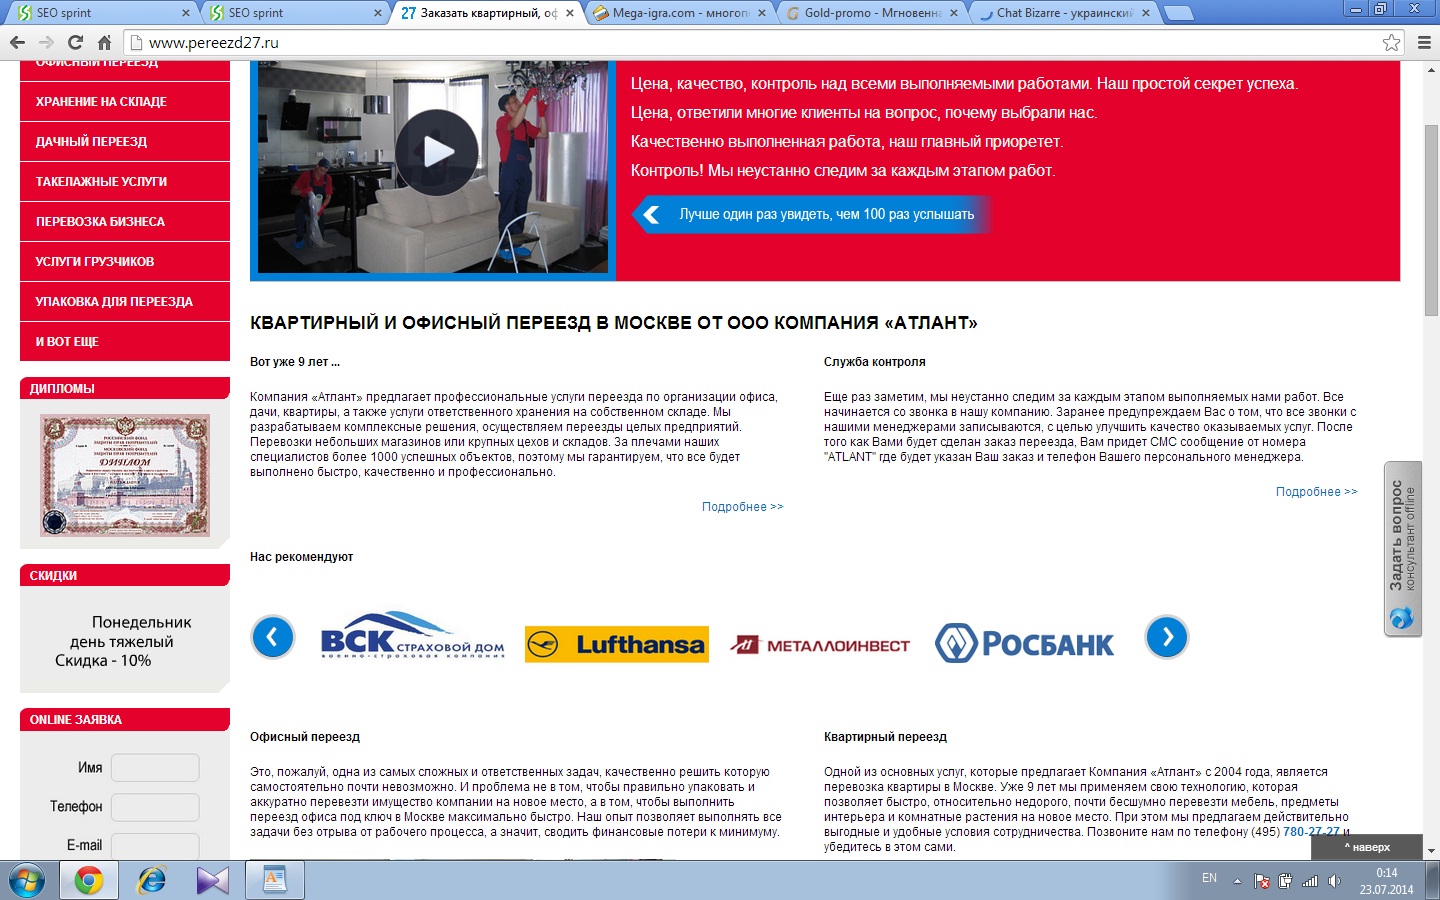Viewport: 1440px width, 900px height.
Task: Open the Windows Start menu
Action: (x=27, y=880)
